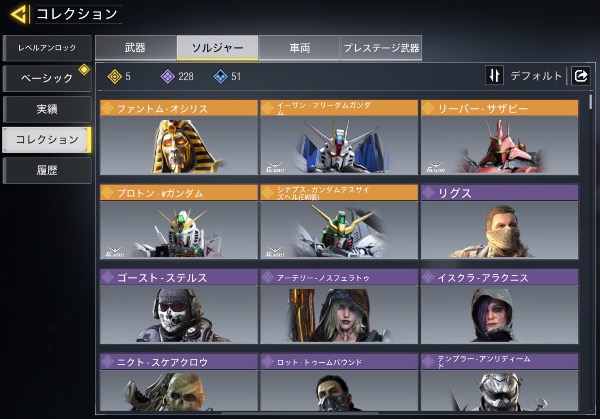The height and width of the screenshot is (419, 600).
Task: Click the yellow back arrow icon
Action: [x=20, y=14]
